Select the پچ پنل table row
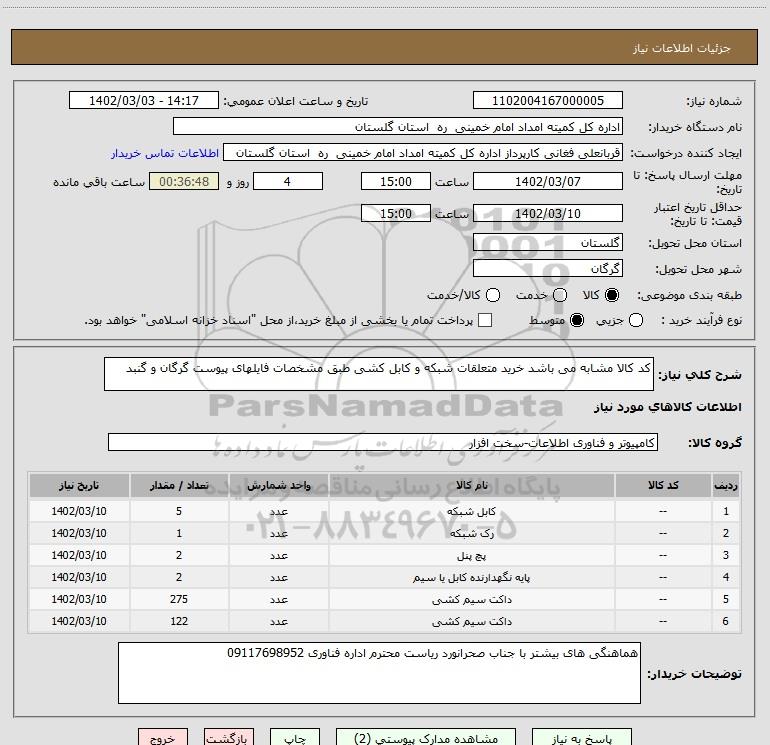 [x=385, y=555]
